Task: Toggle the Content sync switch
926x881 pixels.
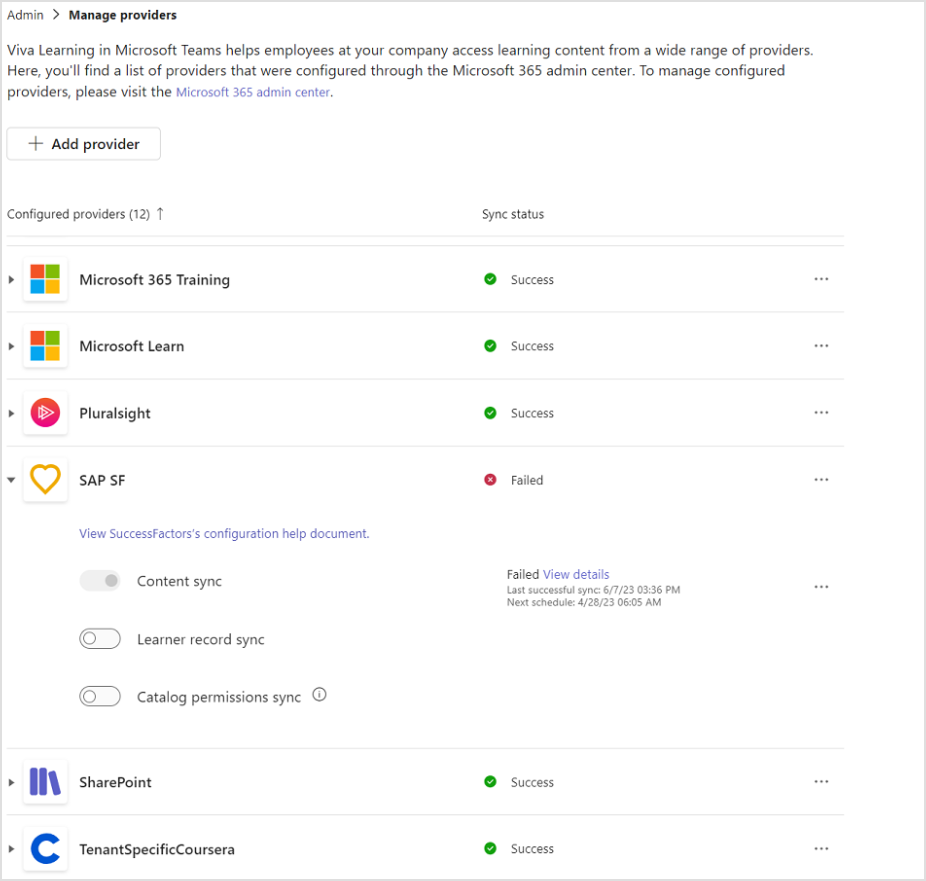Action: click(100, 581)
